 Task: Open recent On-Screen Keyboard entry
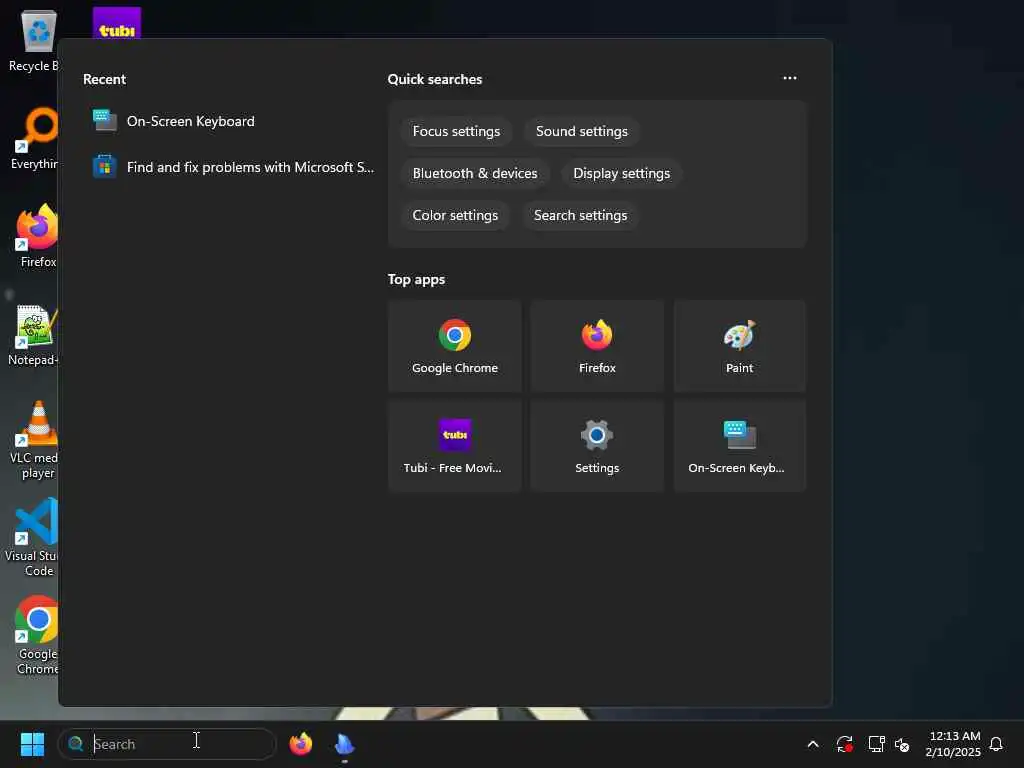[229, 121]
